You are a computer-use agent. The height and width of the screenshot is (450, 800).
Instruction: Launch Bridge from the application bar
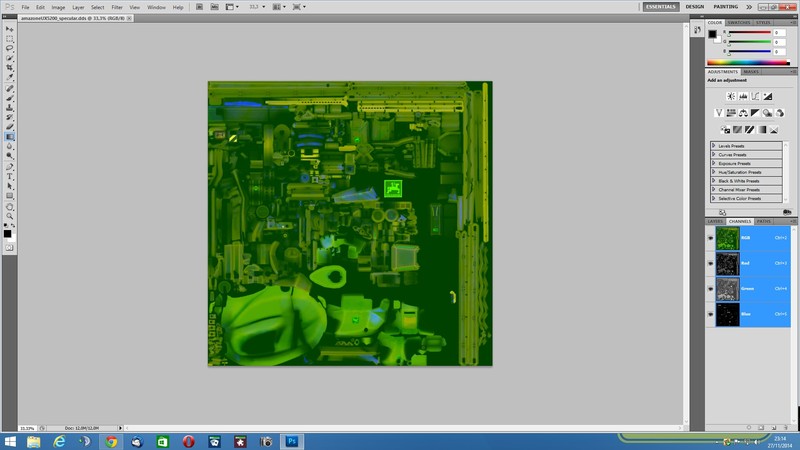(x=200, y=7)
